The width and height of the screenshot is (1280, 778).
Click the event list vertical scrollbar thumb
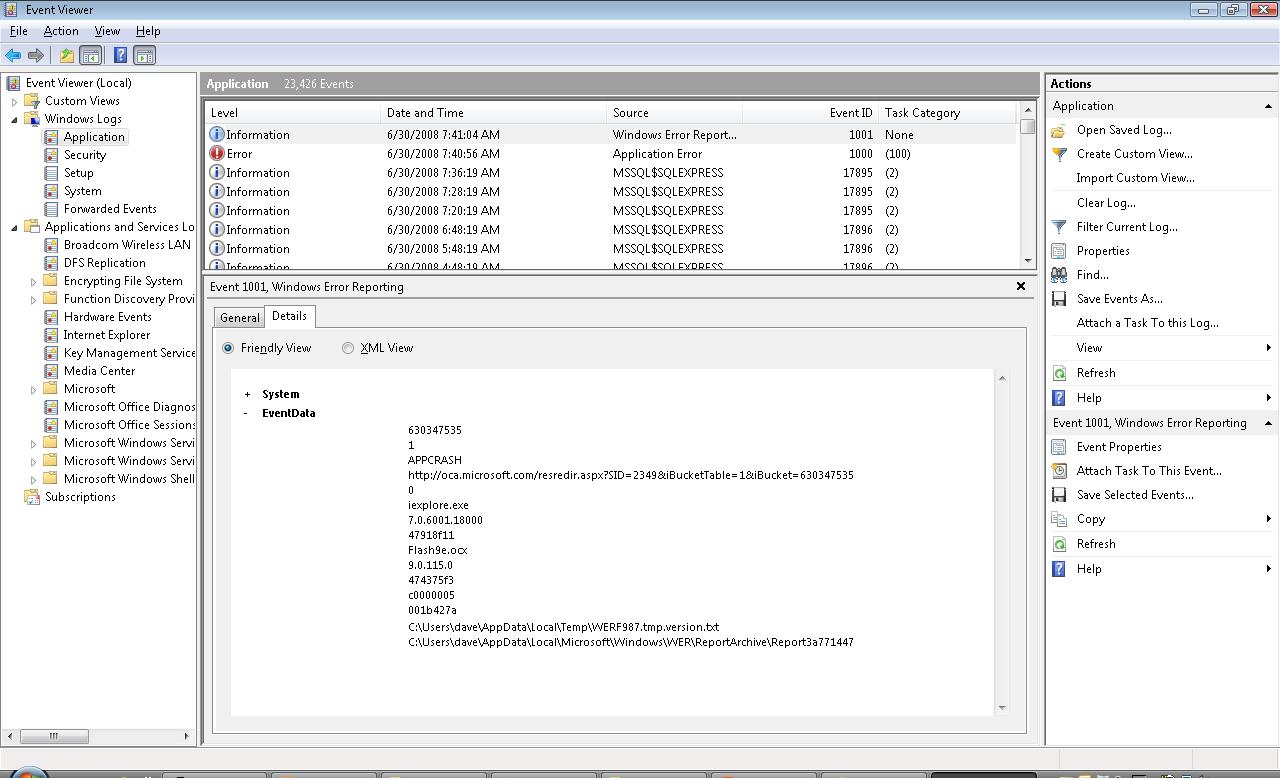coord(1027,127)
